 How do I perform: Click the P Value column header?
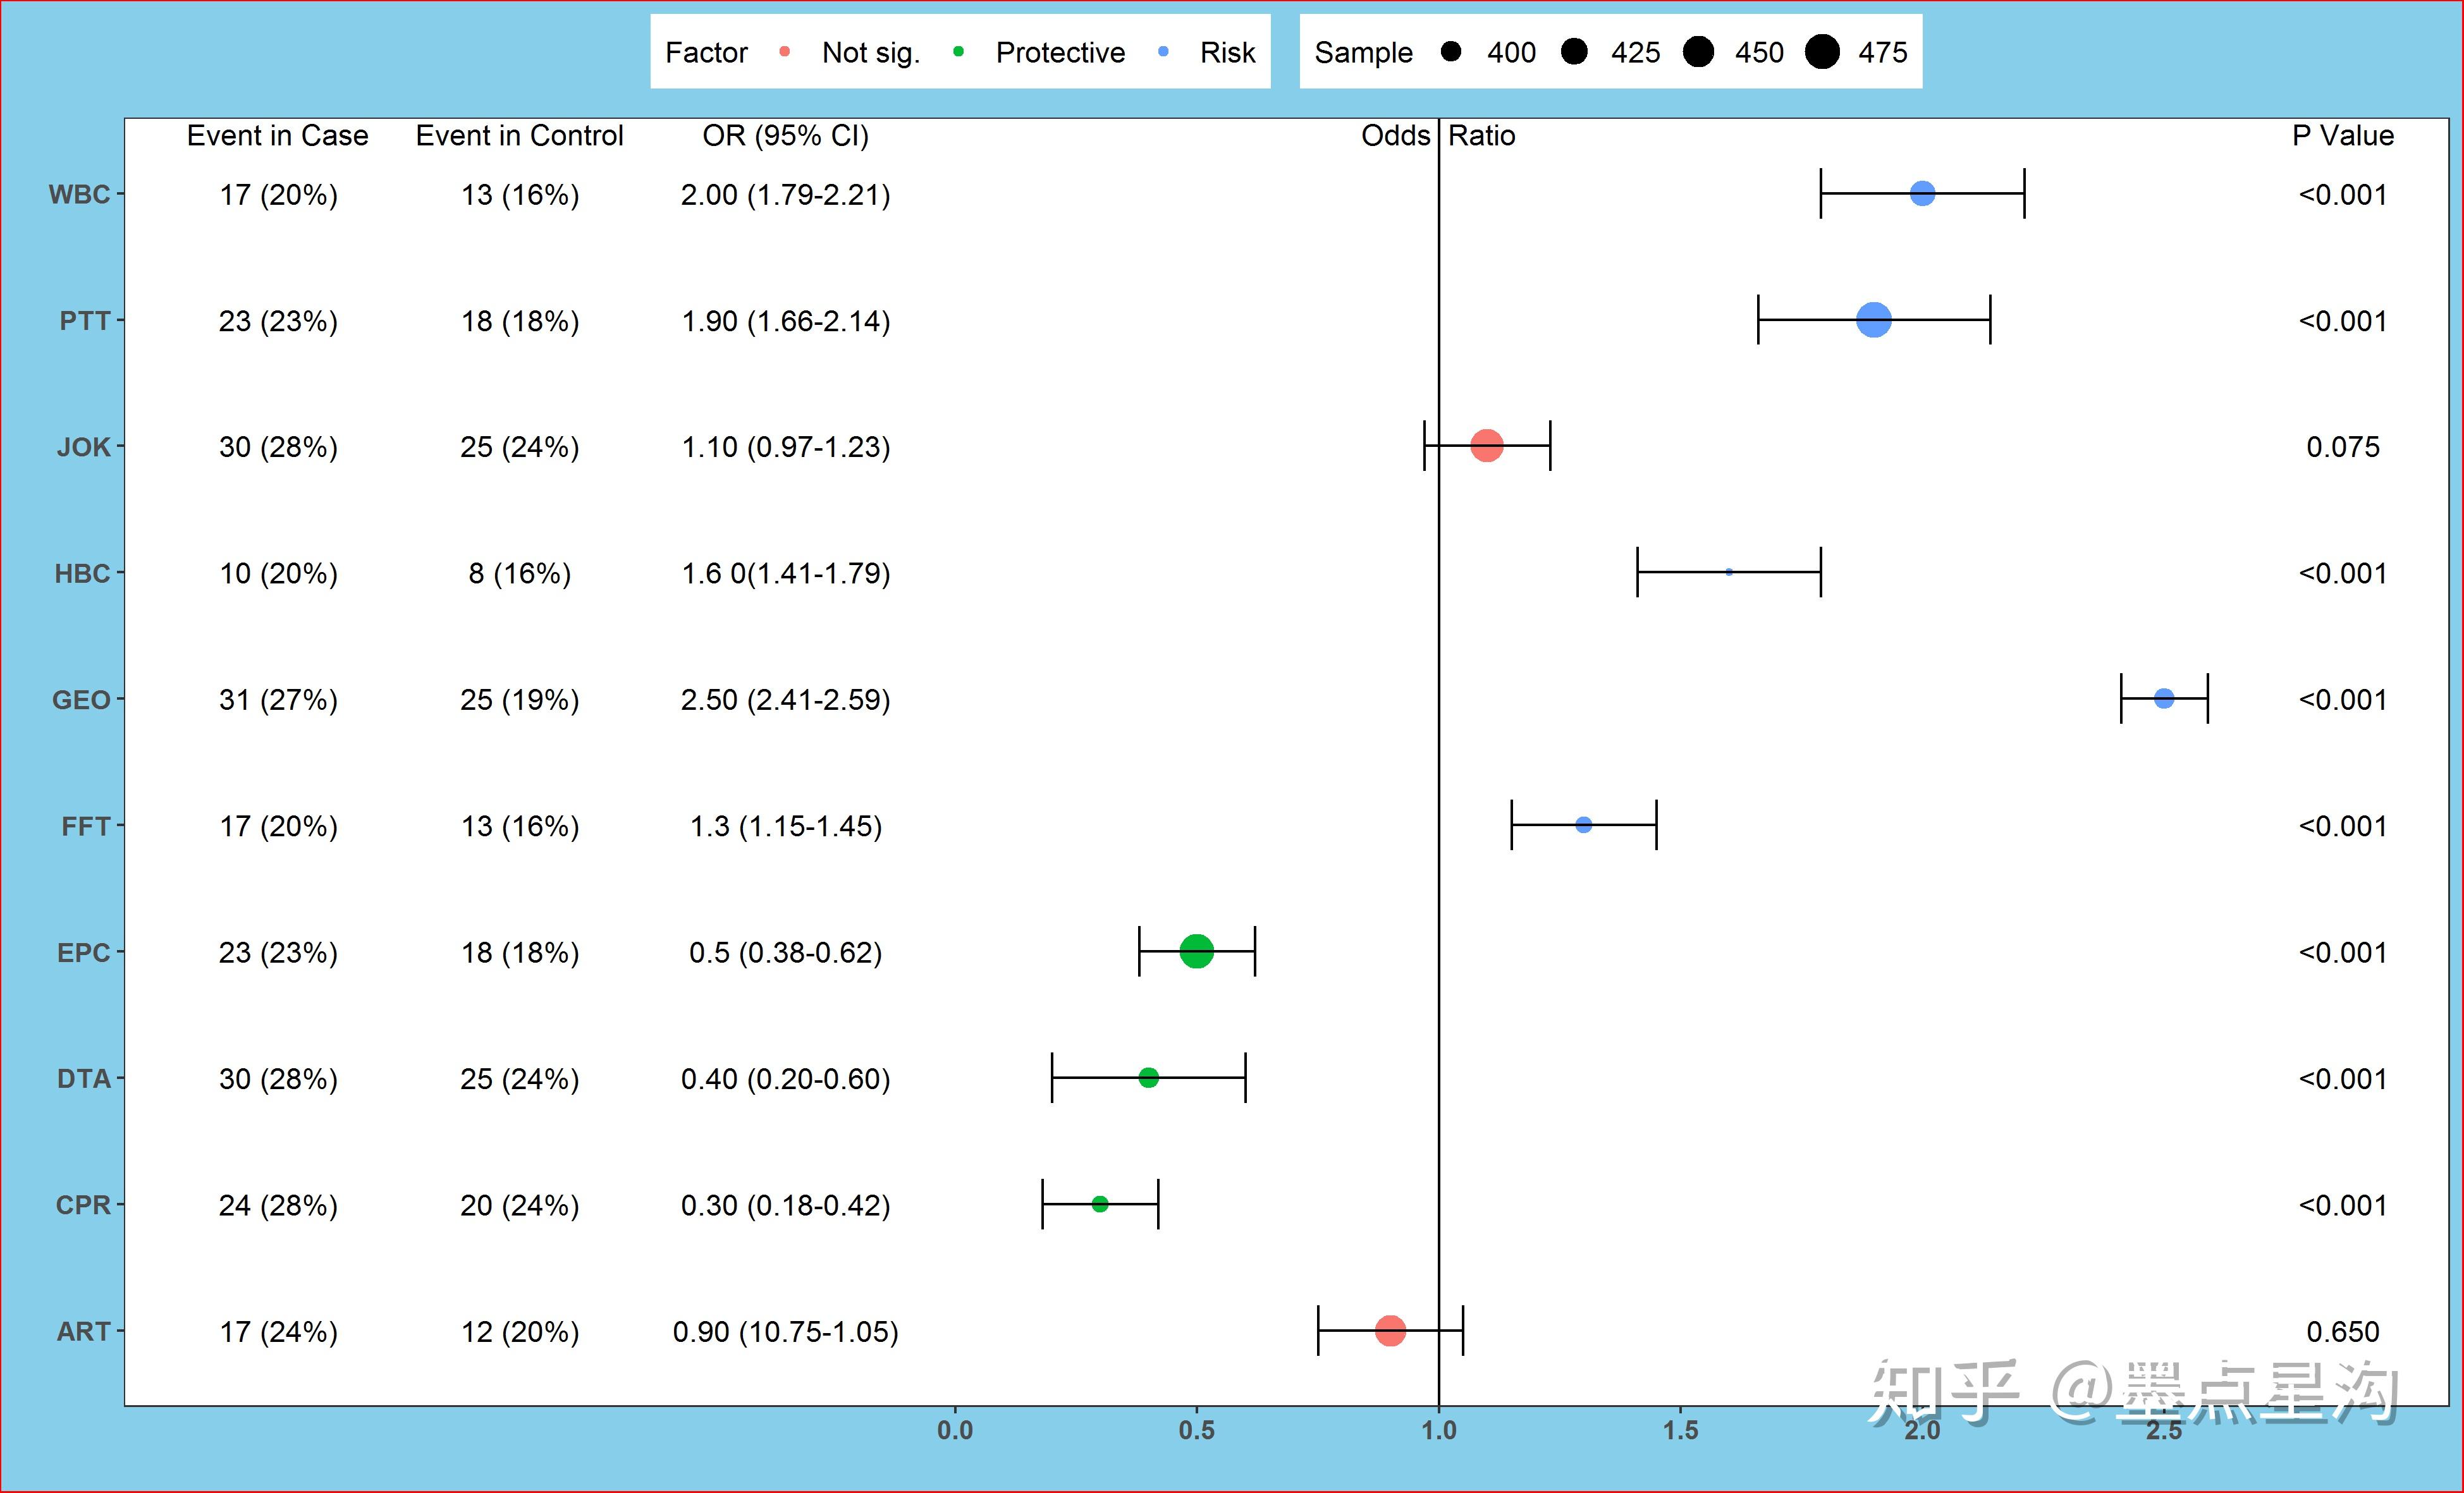coord(2342,136)
